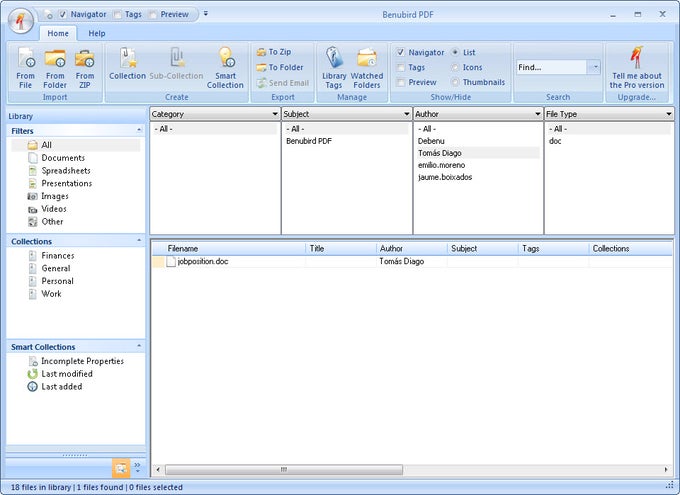Filter library by Presentations

pos(60,183)
